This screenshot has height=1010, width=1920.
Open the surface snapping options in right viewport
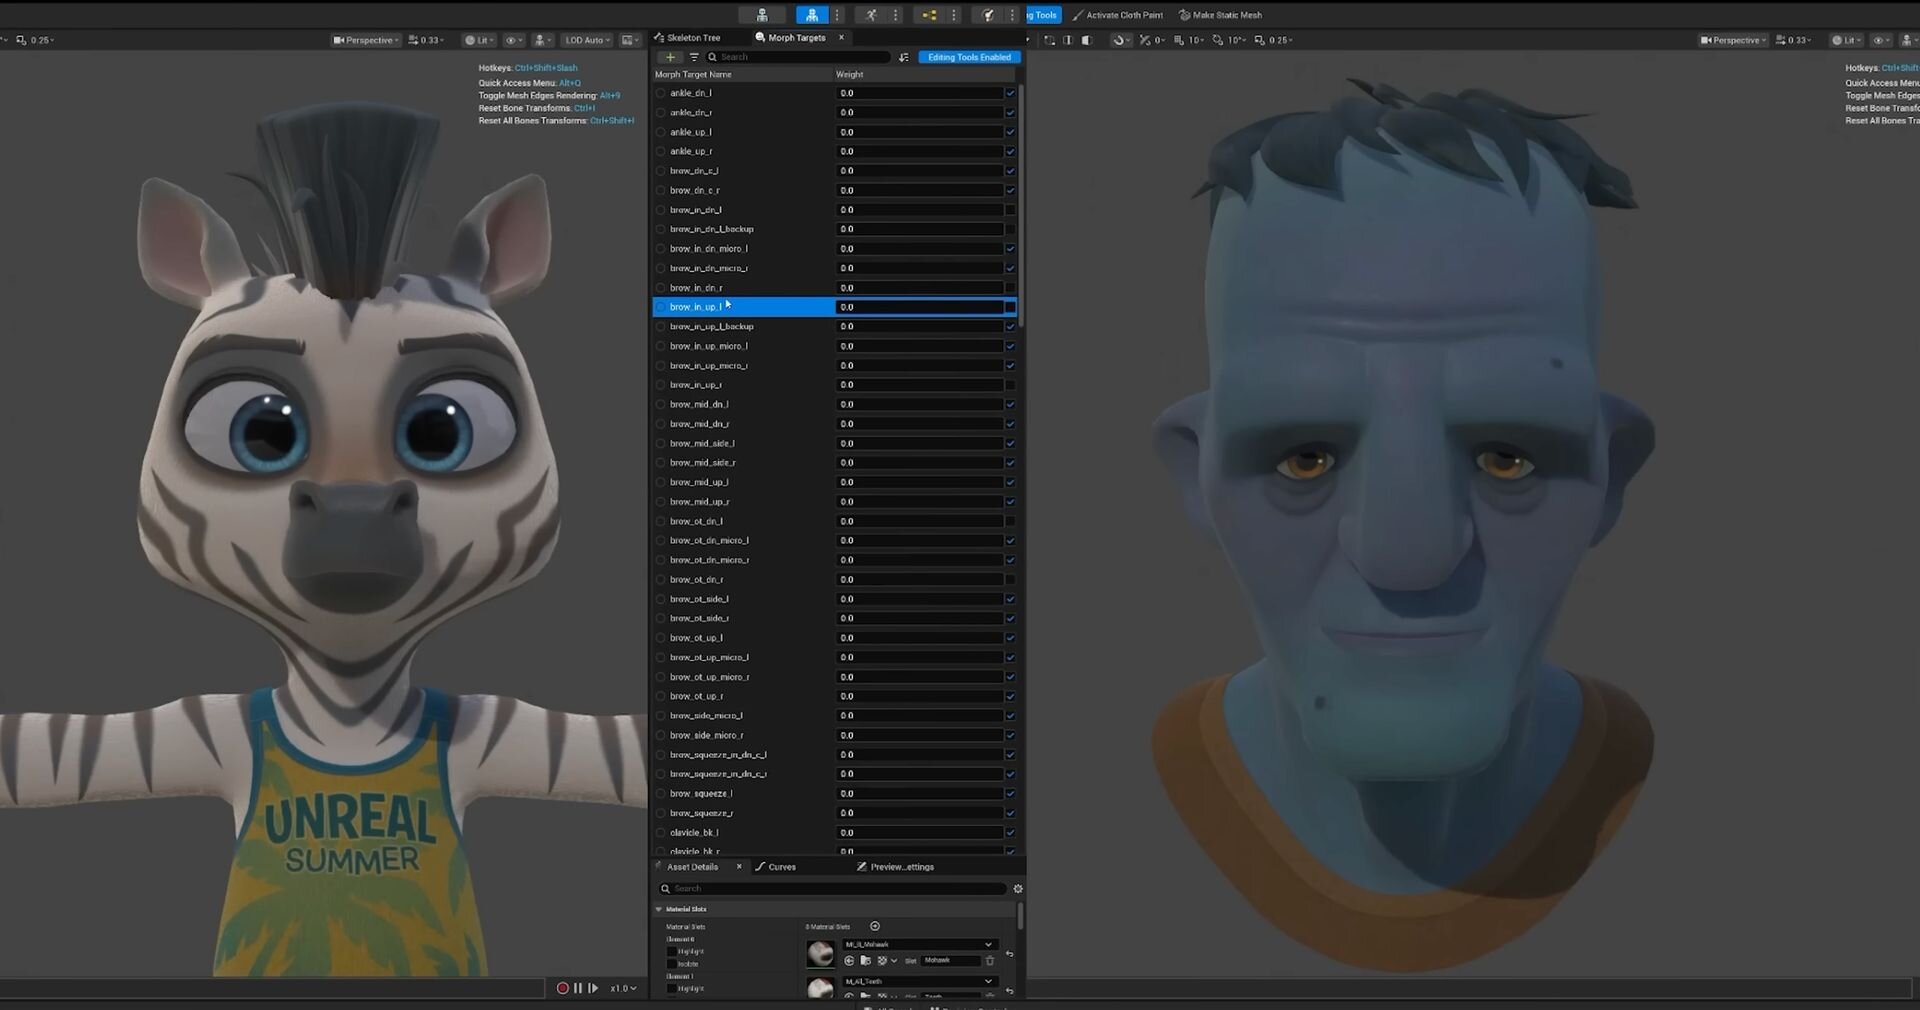[x=1122, y=40]
